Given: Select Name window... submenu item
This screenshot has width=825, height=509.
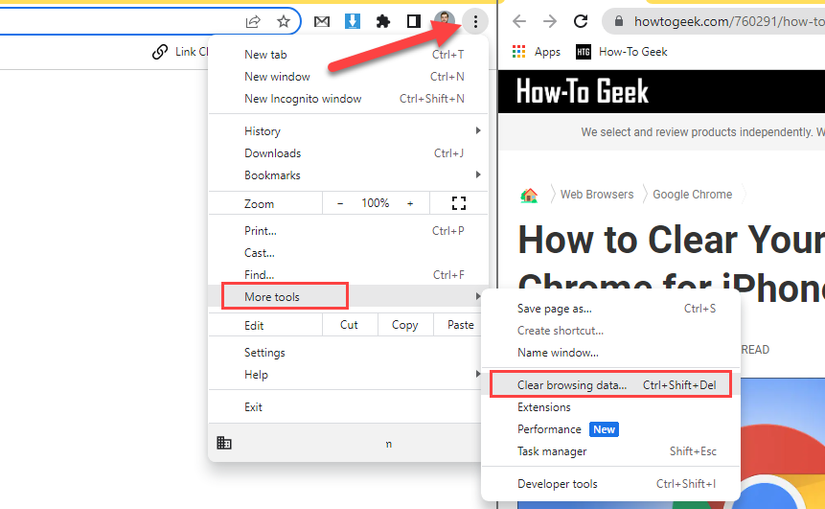Looking at the screenshot, I should (x=611, y=353).
